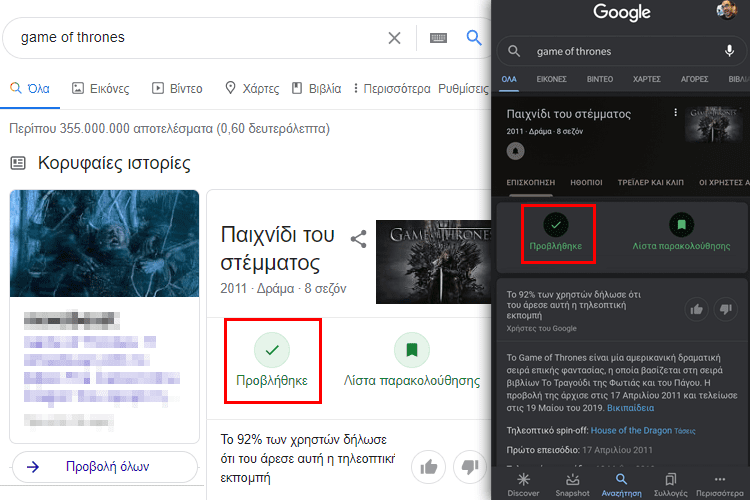Open Snapshot in mobile bottom bar
The height and width of the screenshot is (500, 750).
click(572, 485)
